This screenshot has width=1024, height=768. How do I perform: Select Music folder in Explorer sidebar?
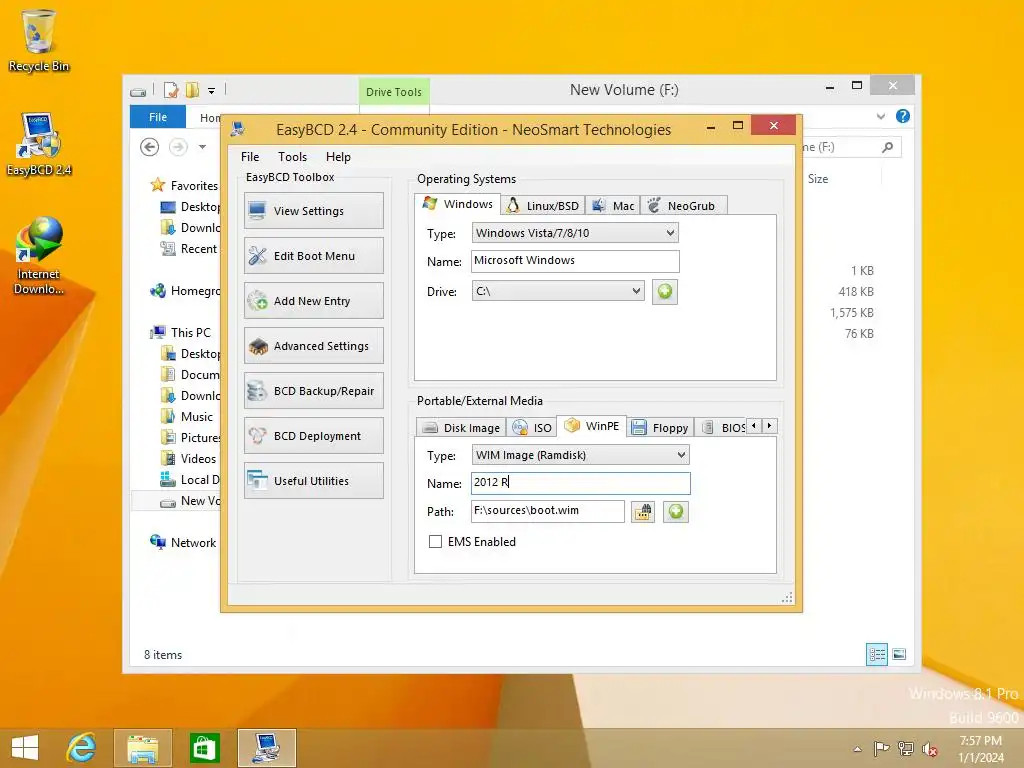click(x=197, y=417)
